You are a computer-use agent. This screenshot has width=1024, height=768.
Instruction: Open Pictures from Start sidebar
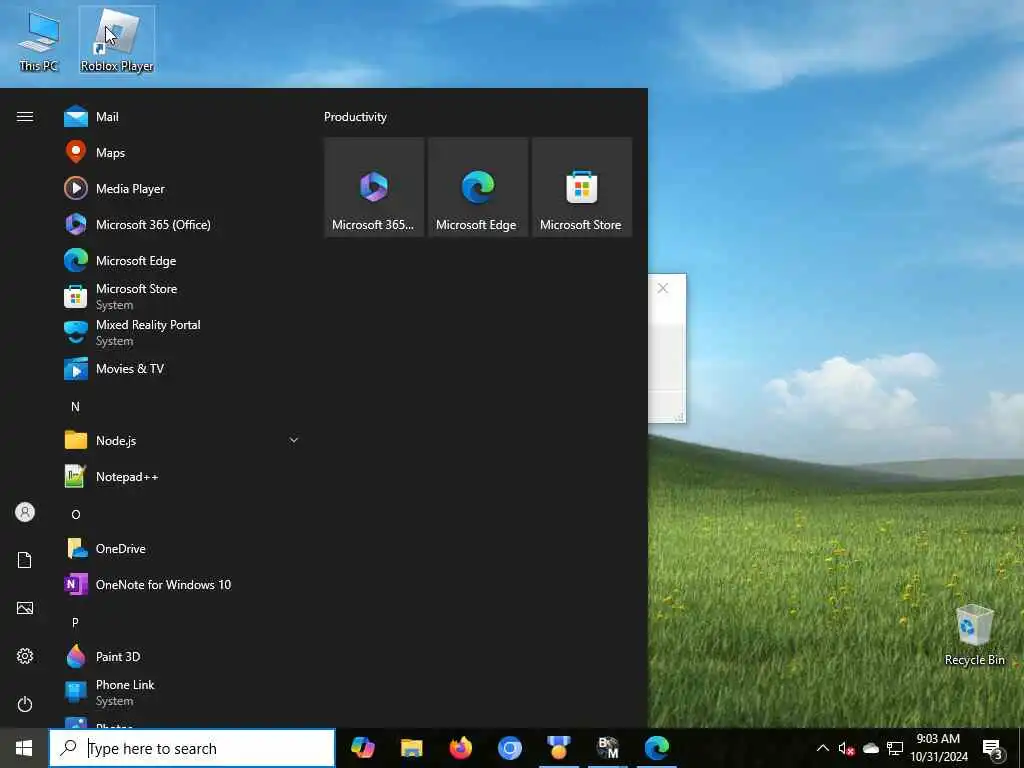[25, 608]
